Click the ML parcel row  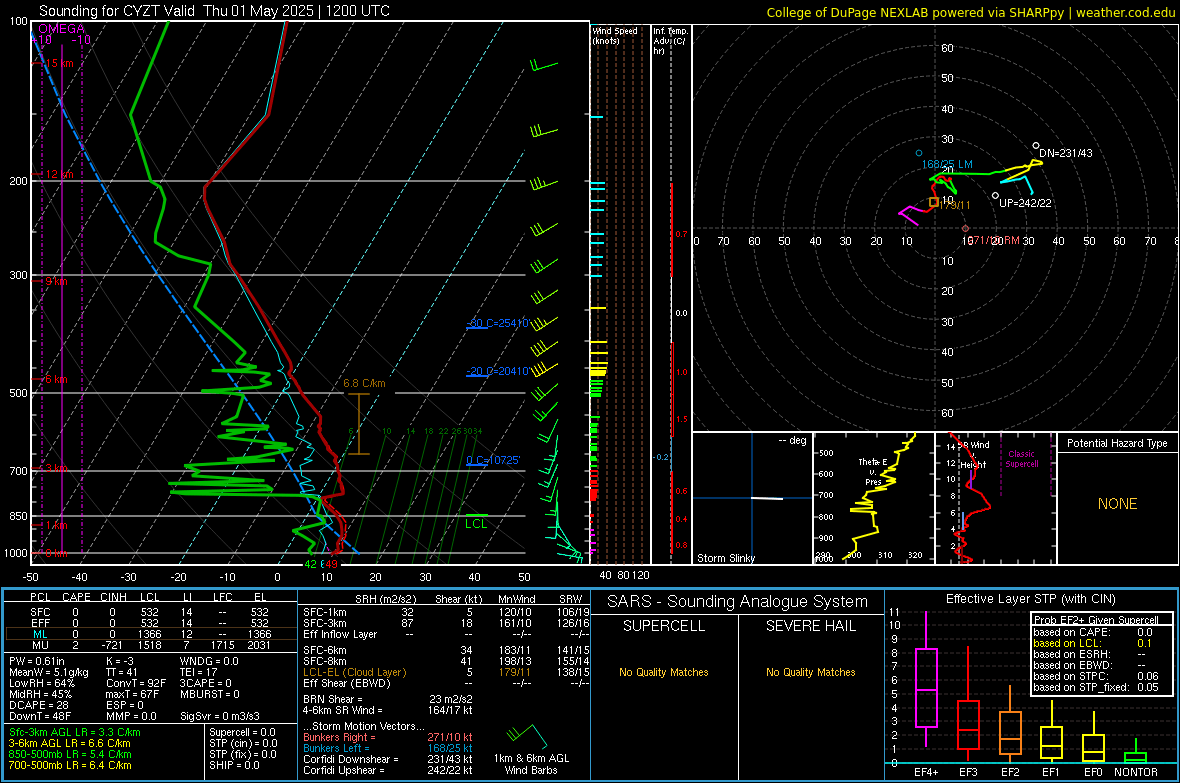151,634
